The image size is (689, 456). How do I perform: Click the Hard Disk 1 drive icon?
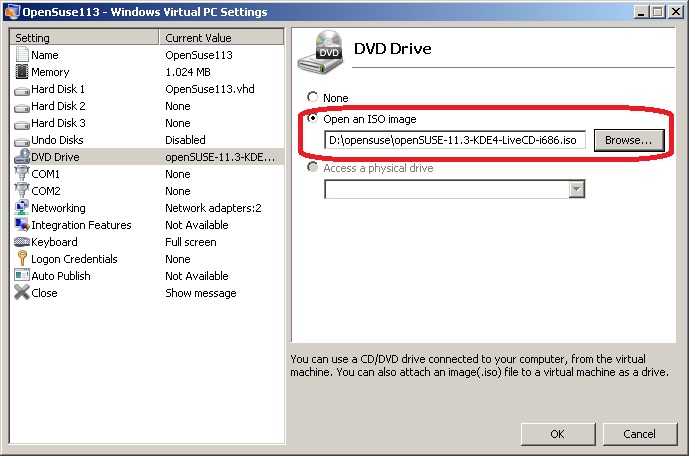(x=22, y=91)
